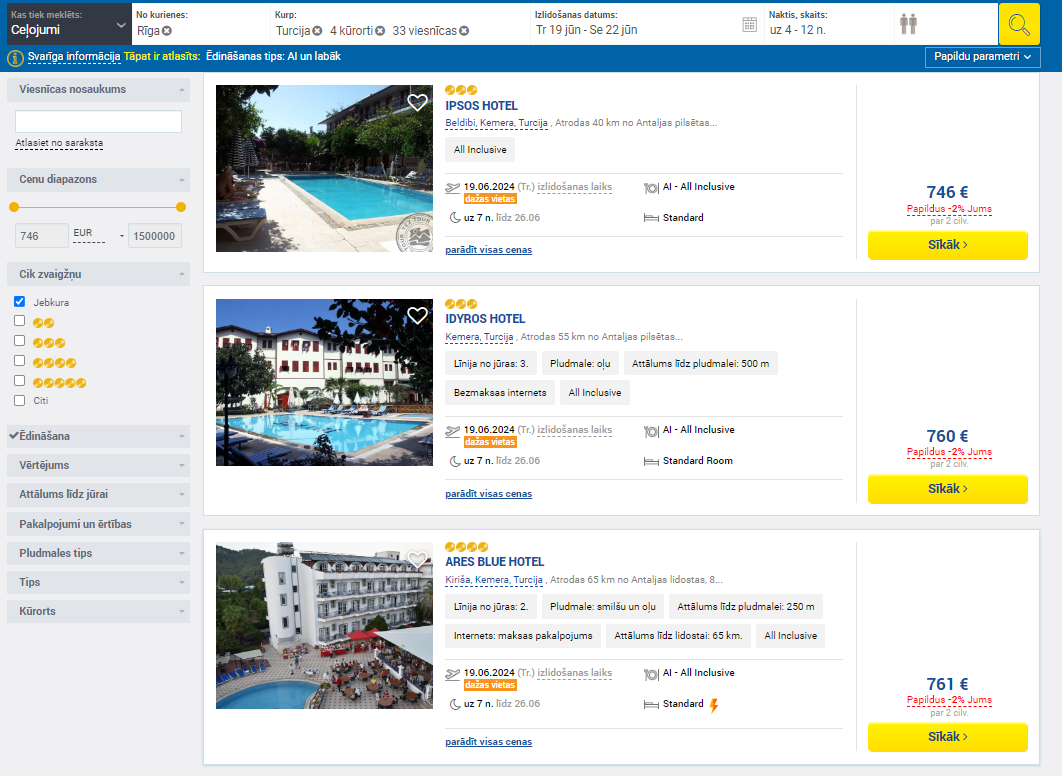Viewport: 1062px width, 776px height.
Task: Expand Papildu parametri dropdown
Action: [983, 57]
